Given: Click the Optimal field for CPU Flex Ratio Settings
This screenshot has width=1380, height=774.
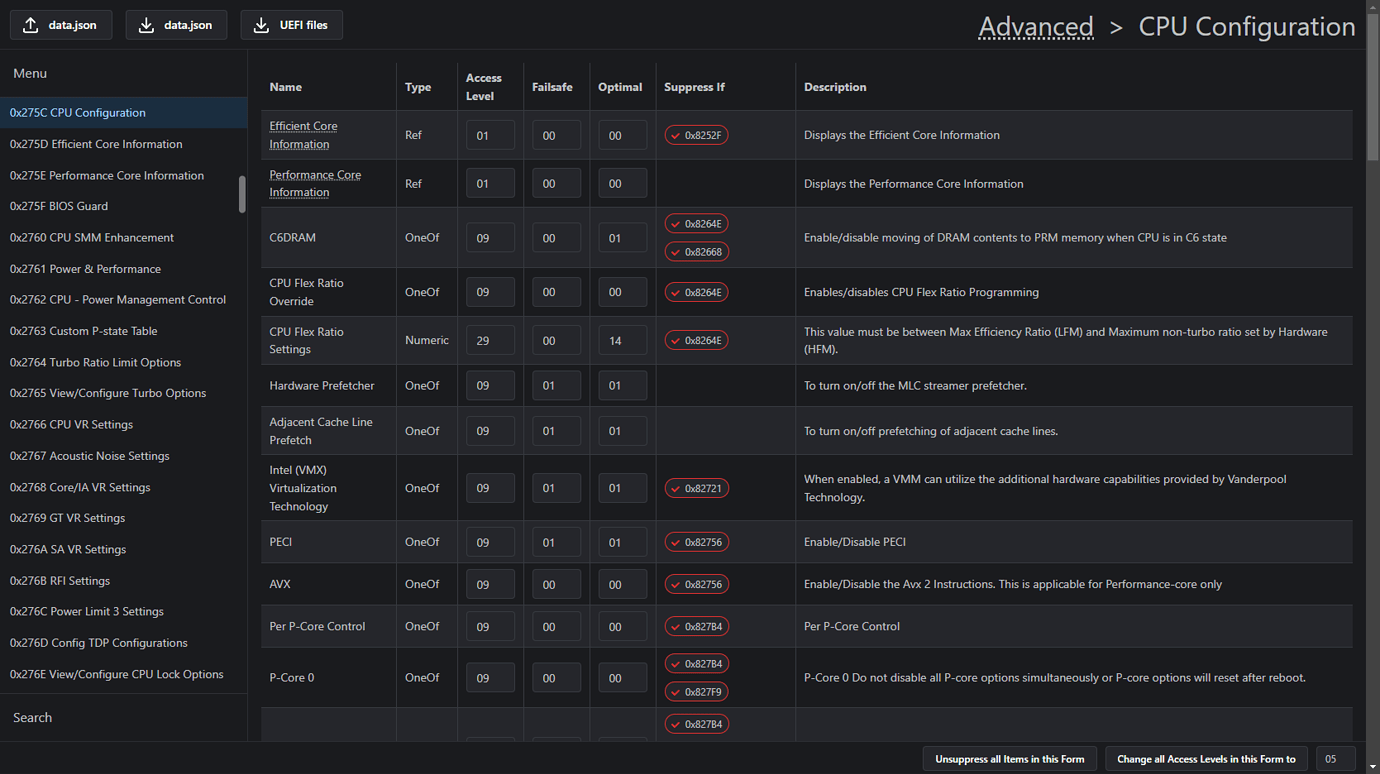Looking at the screenshot, I should pyautogui.click(x=622, y=341).
